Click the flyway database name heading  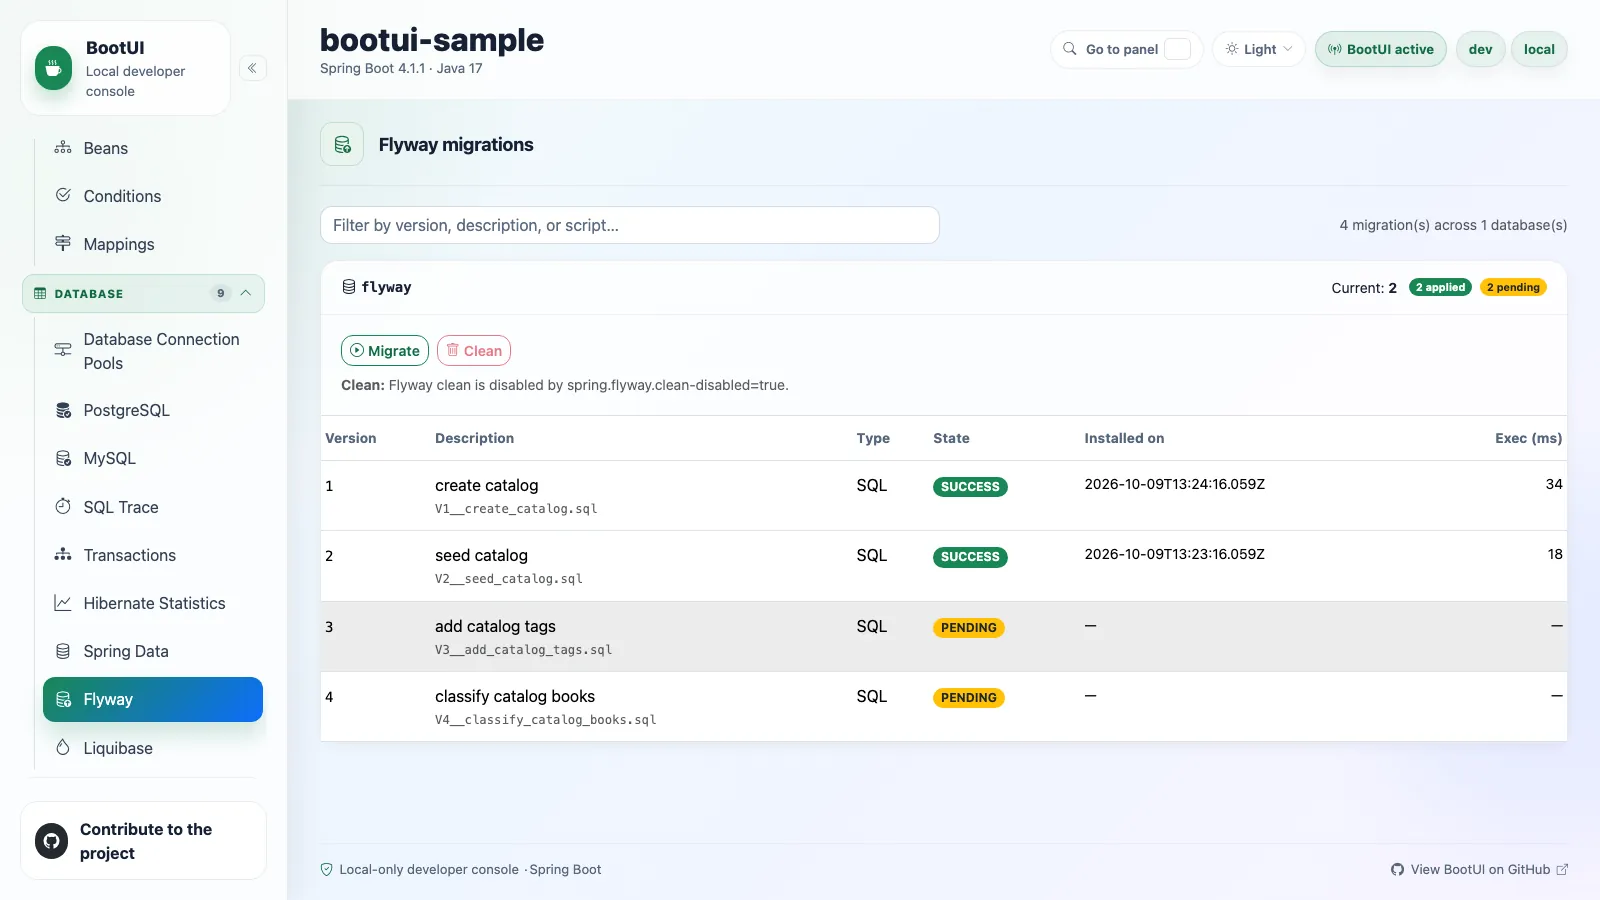[386, 287]
